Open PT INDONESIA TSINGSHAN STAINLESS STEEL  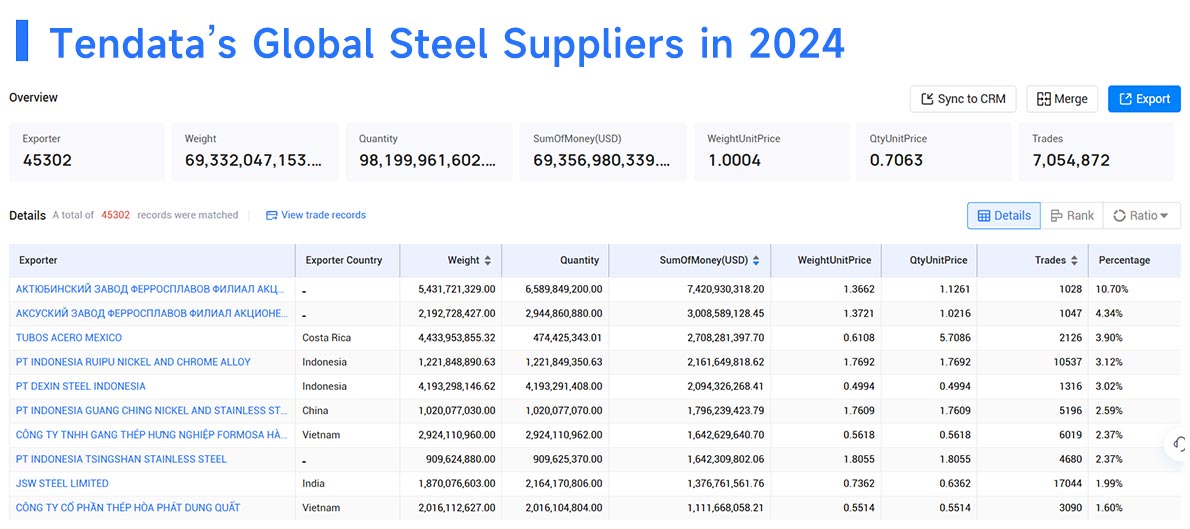pyautogui.click(x=121, y=459)
